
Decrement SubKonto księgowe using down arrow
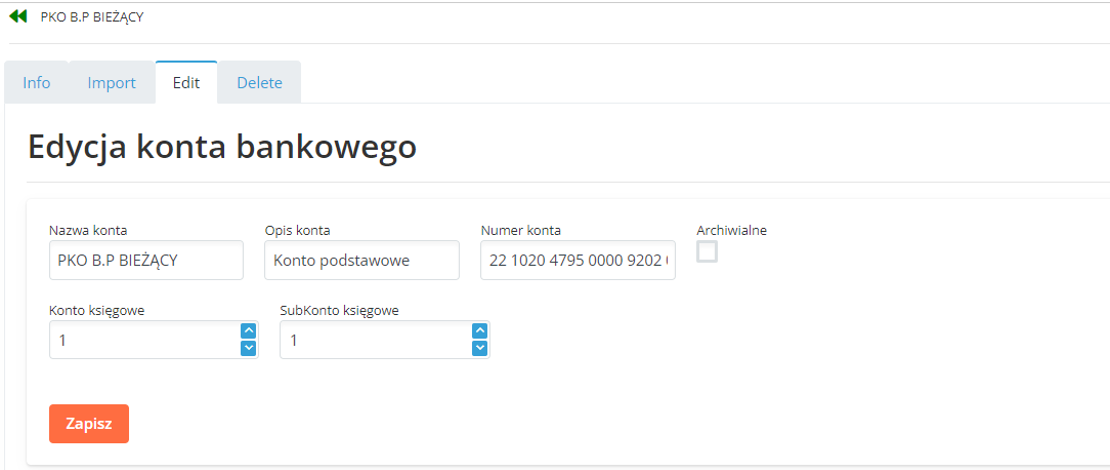click(x=480, y=348)
